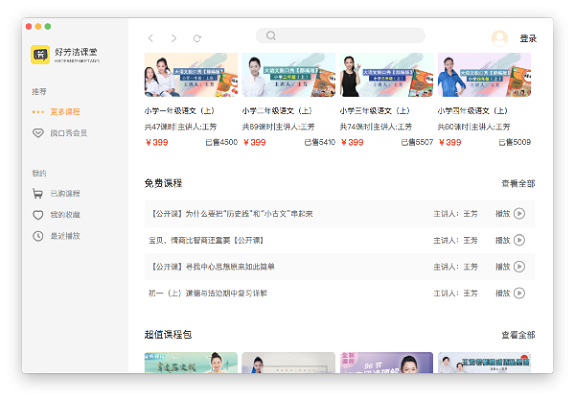The height and width of the screenshot is (400, 575).
Task: Open 脱口秀会员 in the sidebar
Action: point(69,133)
